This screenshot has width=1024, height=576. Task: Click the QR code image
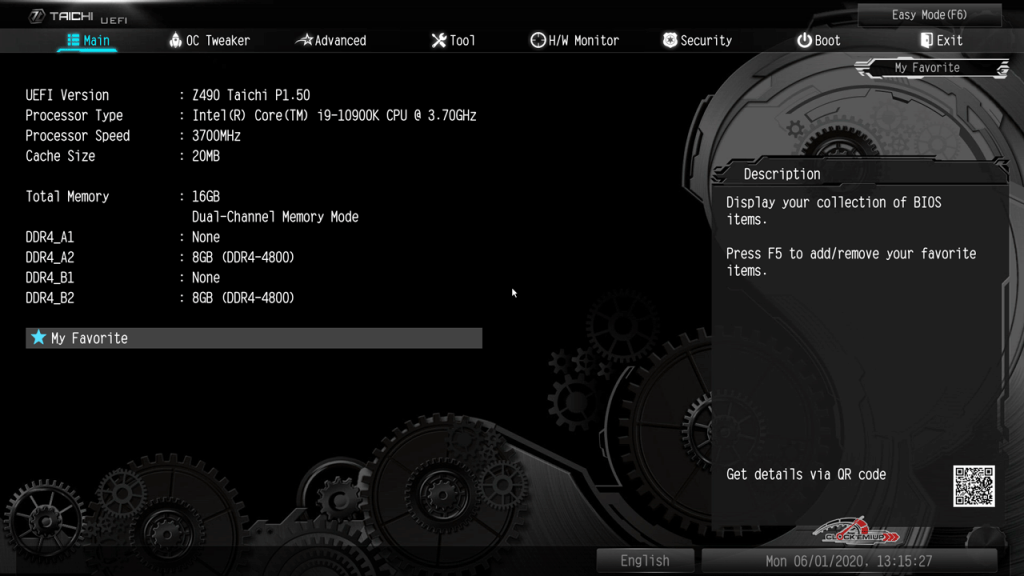coord(973,486)
